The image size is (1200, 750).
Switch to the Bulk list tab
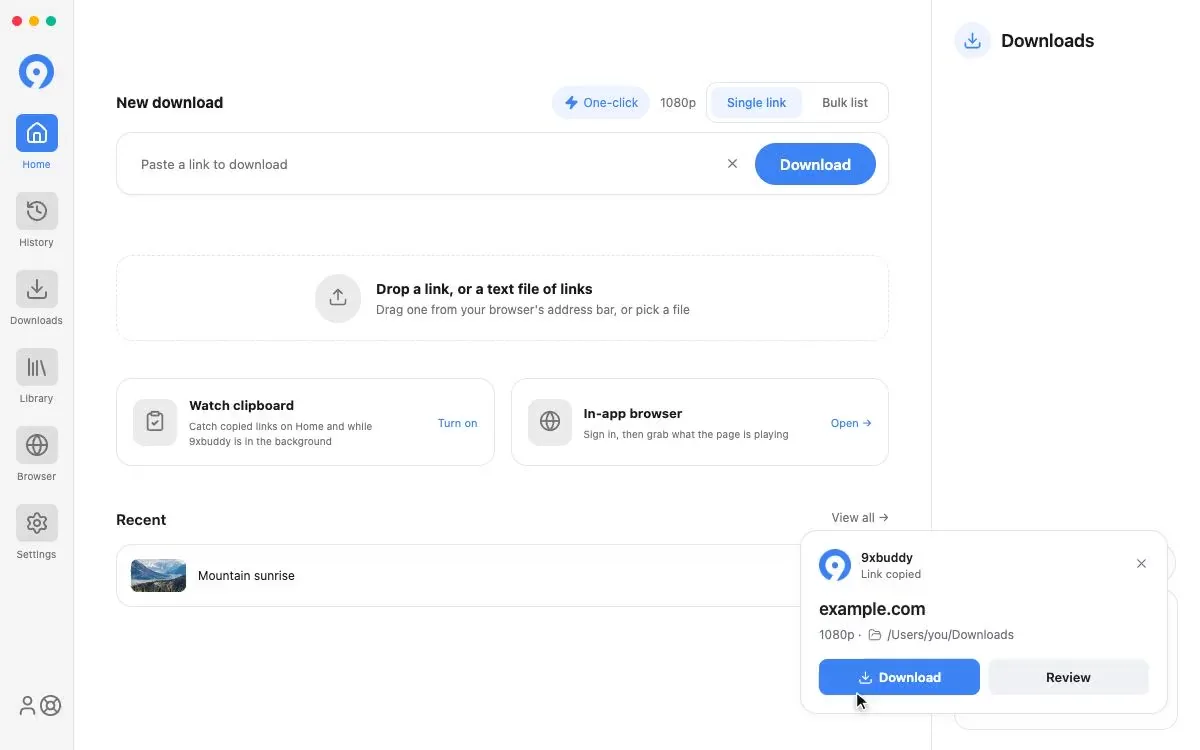coord(845,102)
